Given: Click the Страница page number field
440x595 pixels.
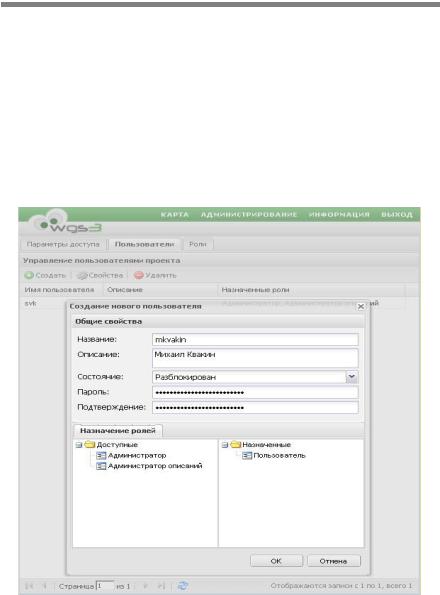Looking at the screenshot, I should tap(105, 586).
